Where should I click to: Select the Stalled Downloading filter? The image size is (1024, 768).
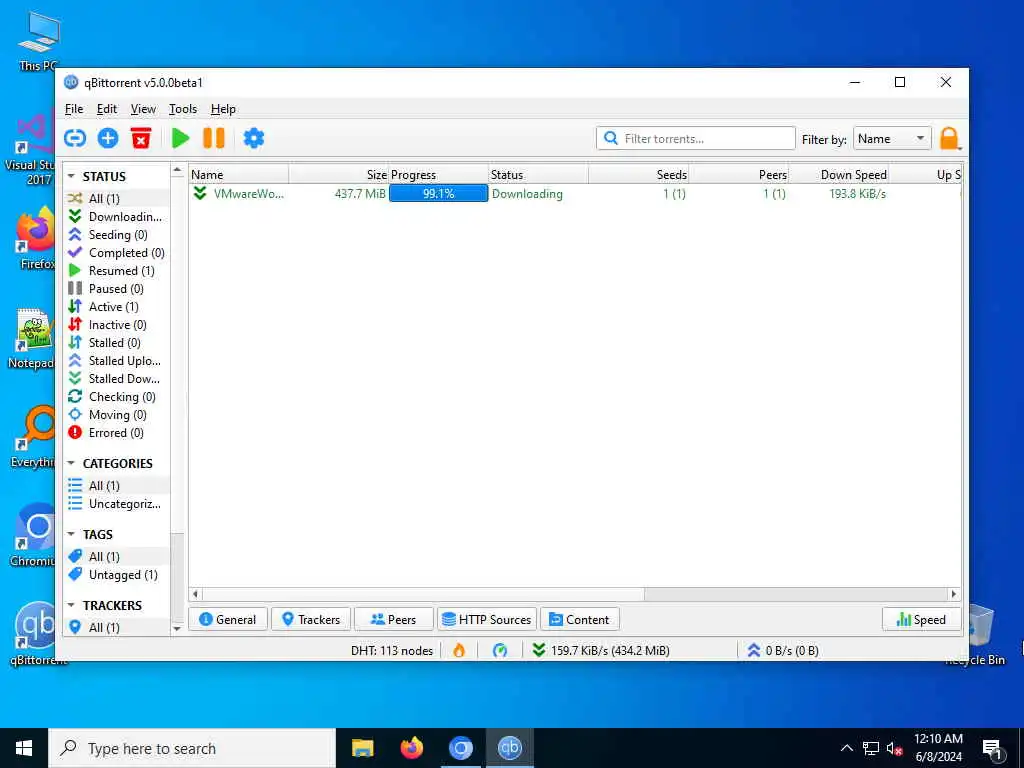click(x=118, y=379)
